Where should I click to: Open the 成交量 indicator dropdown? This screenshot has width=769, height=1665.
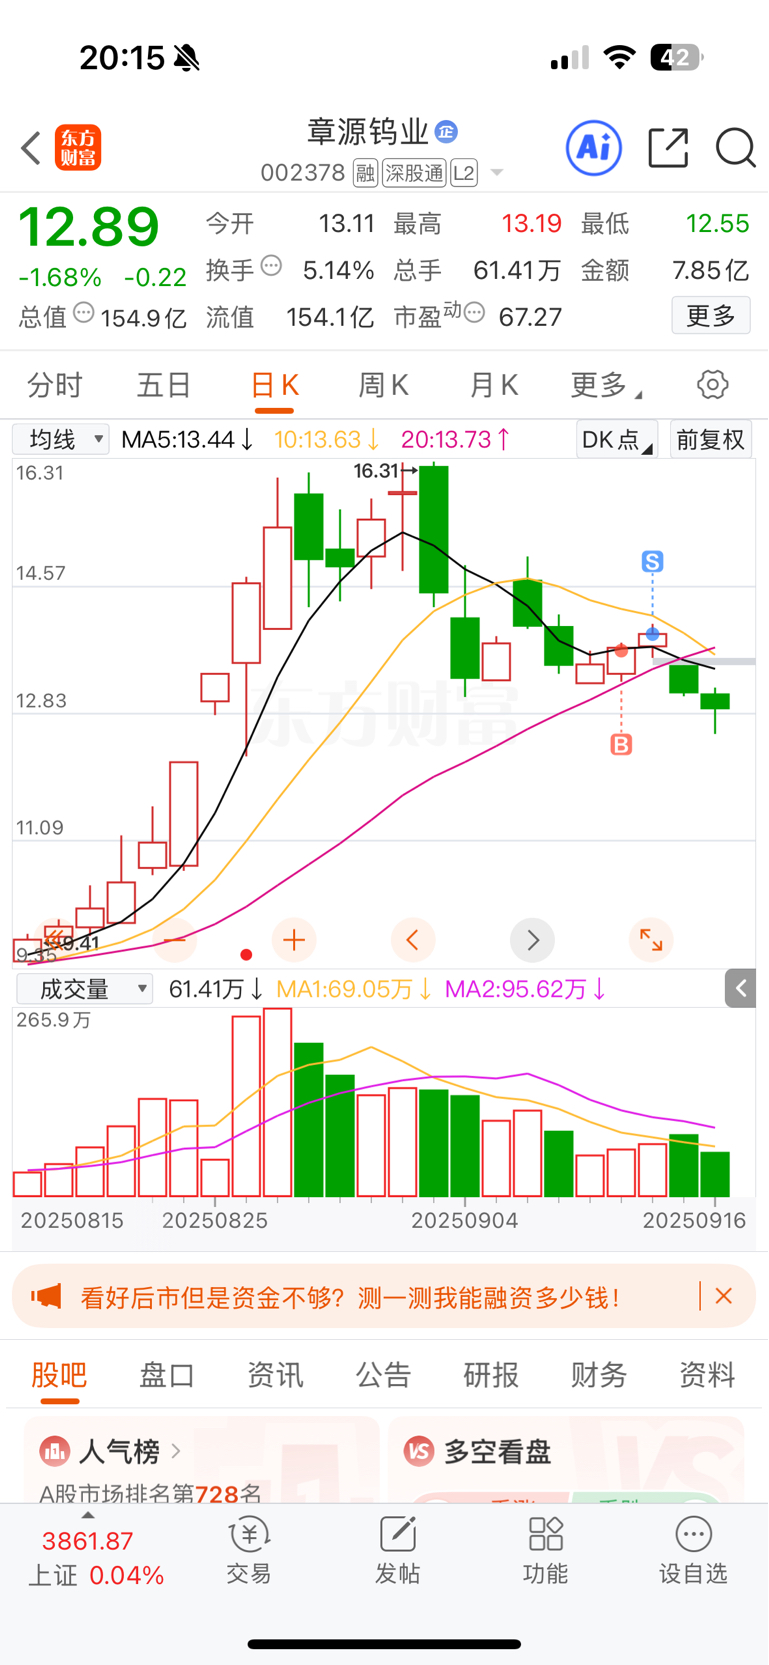pos(84,989)
